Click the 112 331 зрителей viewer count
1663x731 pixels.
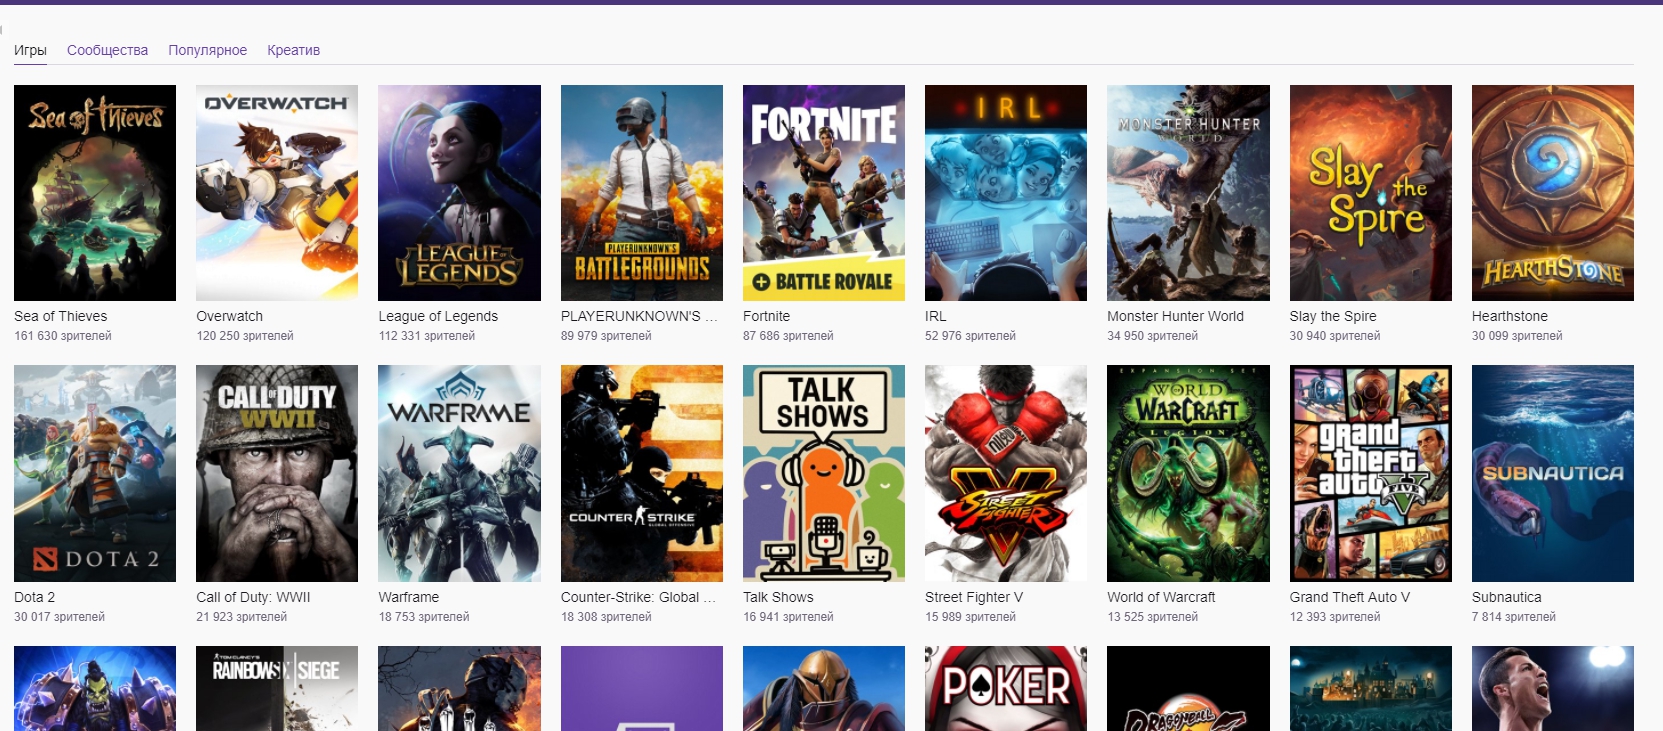(x=427, y=336)
